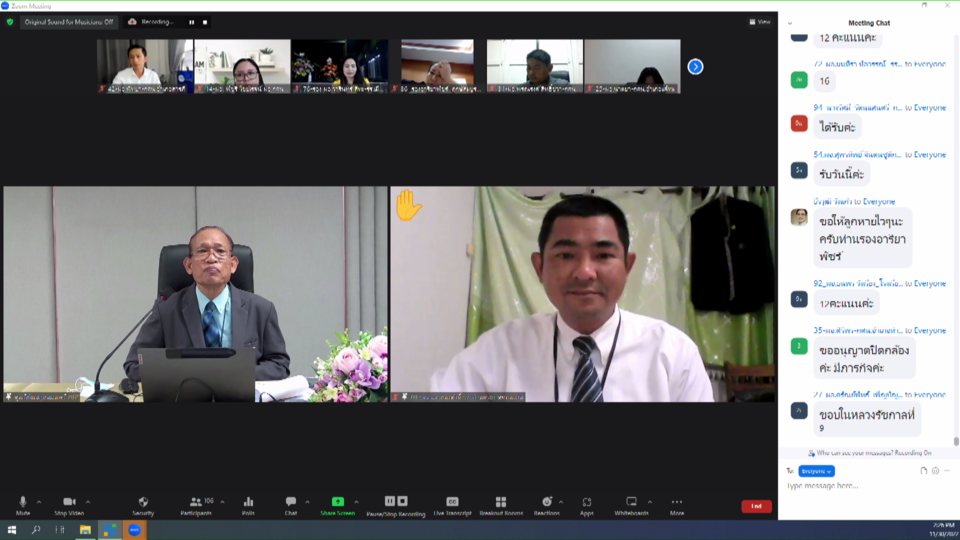This screenshot has height=540, width=960.
Task: Expand options arrow beside Whiteboards
Action: click(x=650, y=502)
